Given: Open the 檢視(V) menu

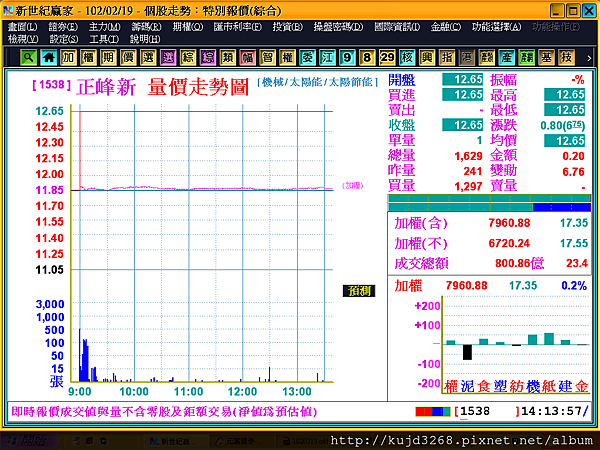Looking at the screenshot, I should (23, 39).
